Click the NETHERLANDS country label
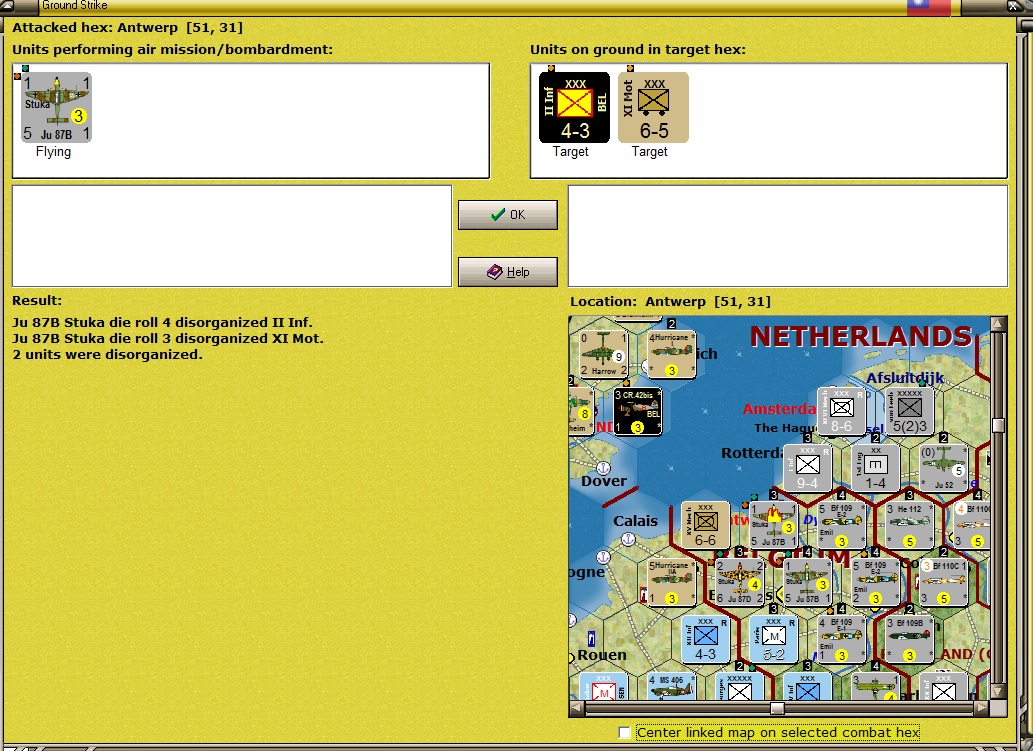The height and width of the screenshot is (751, 1033). coord(861,337)
